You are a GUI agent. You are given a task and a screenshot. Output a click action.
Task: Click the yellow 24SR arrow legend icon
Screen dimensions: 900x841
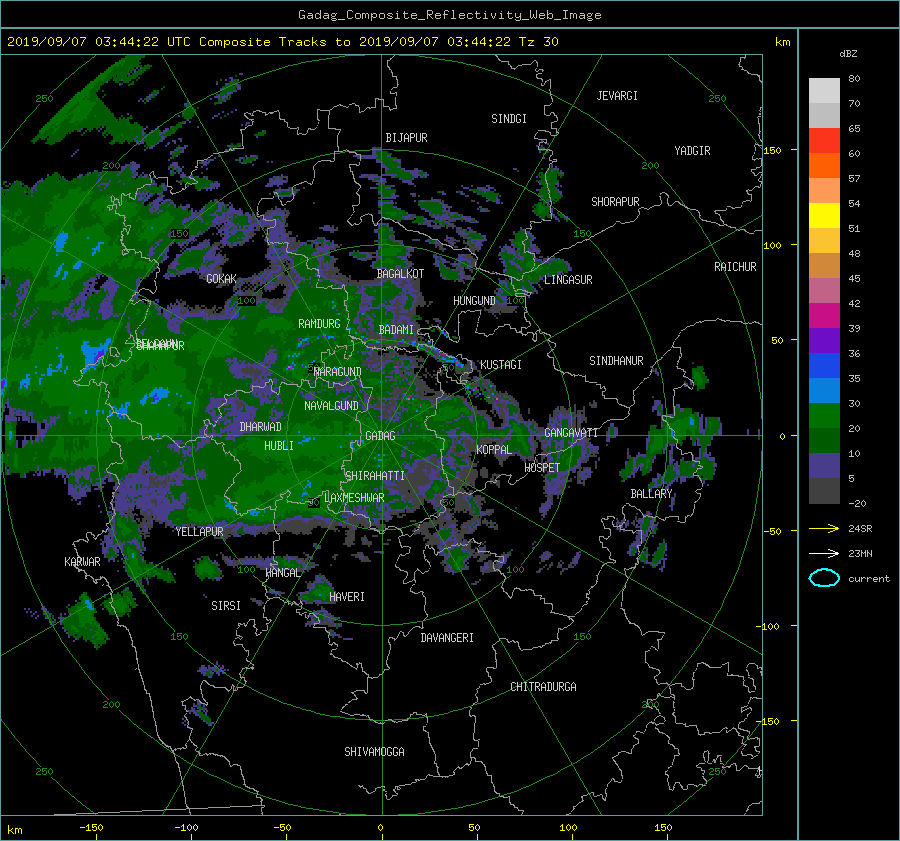coord(824,528)
